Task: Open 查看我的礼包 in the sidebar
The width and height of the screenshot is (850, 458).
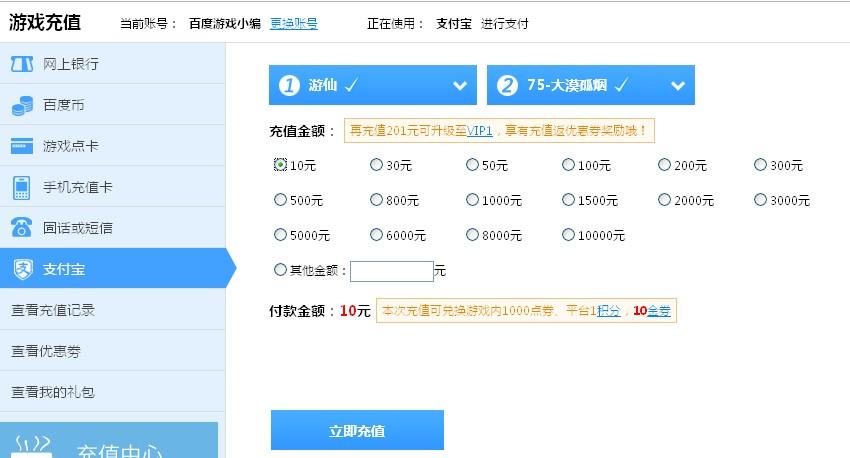Action: tap(112, 391)
